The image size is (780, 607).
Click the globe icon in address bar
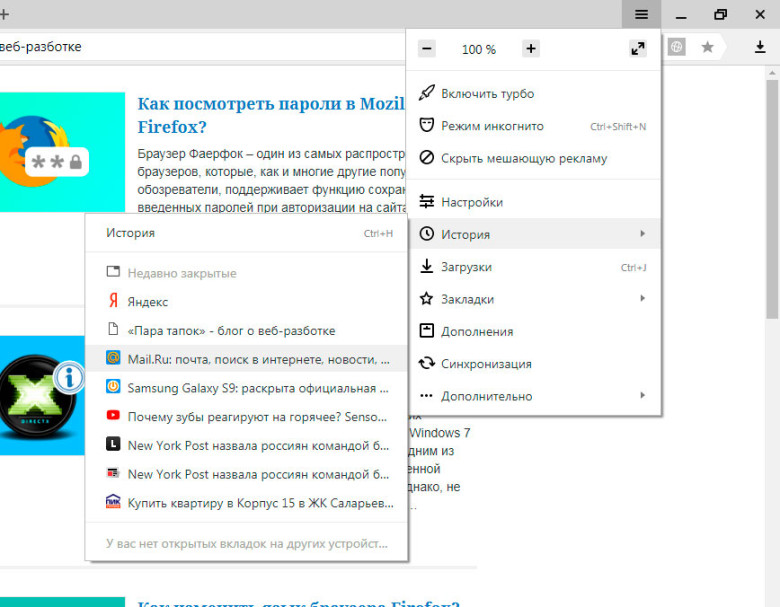pos(677,47)
